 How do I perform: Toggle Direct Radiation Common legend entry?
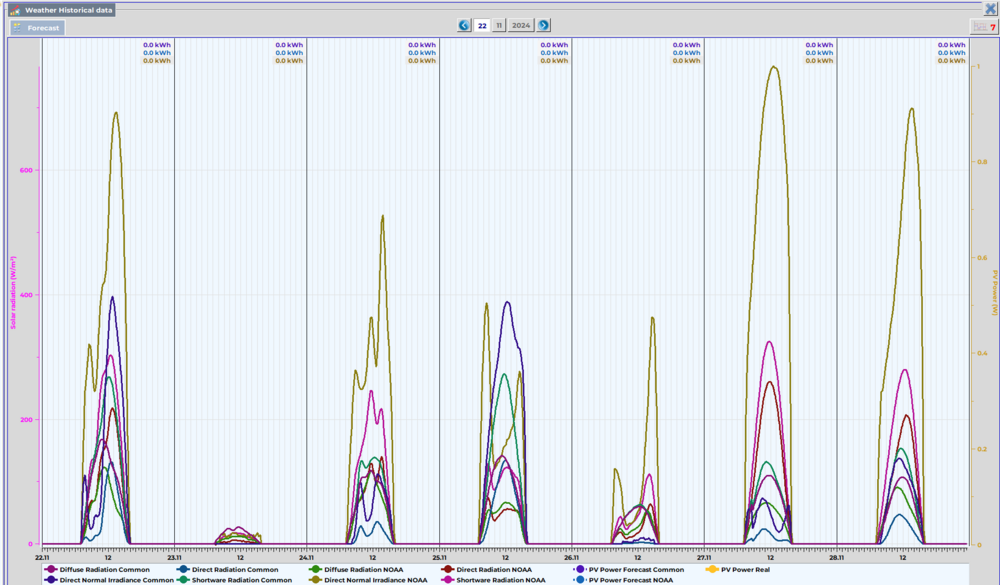pos(227,569)
